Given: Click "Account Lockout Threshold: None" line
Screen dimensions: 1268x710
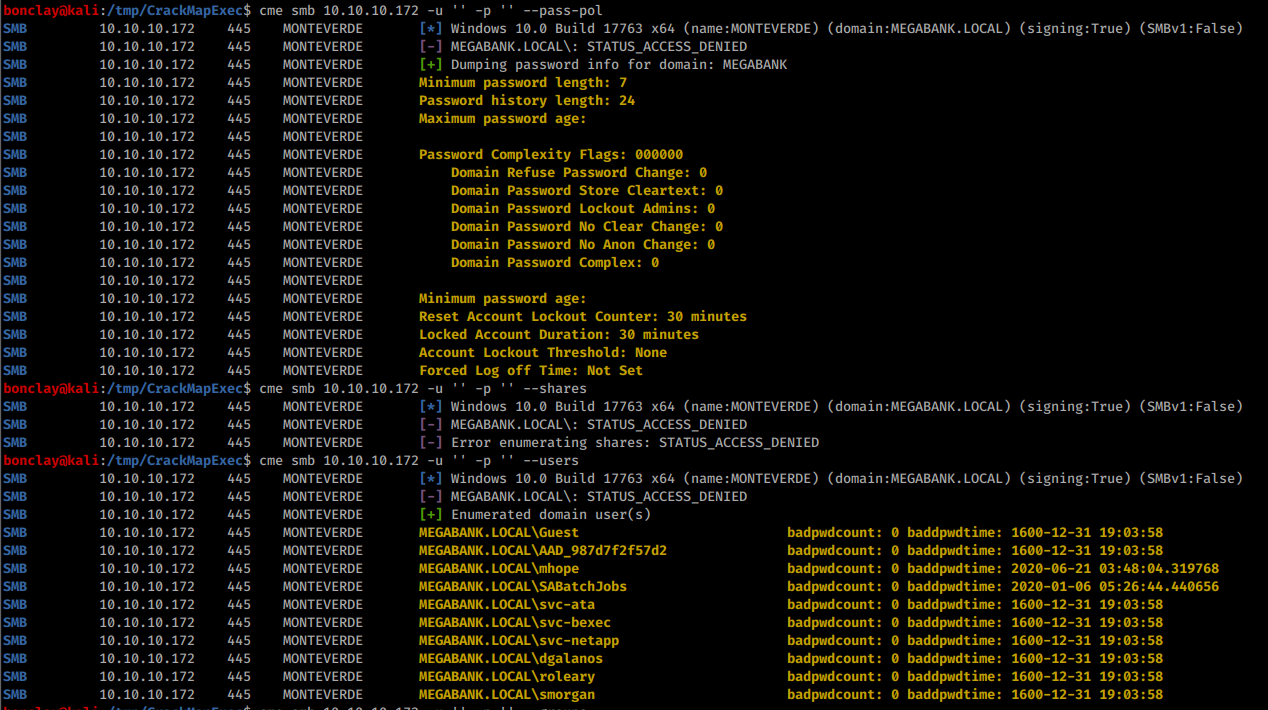Looking at the screenshot, I should pyautogui.click(x=542, y=353).
